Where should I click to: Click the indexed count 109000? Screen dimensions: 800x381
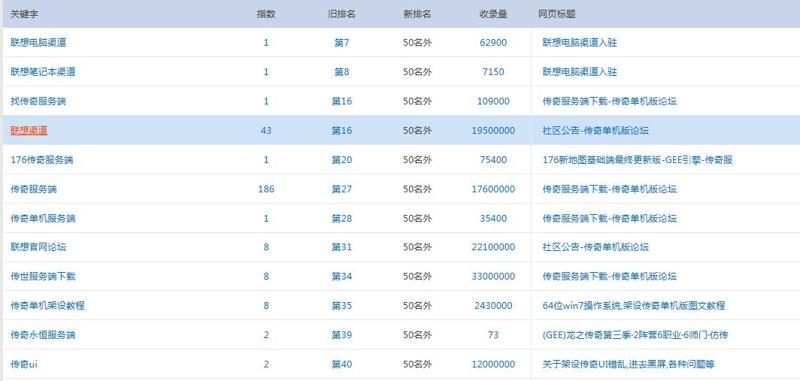pyautogui.click(x=493, y=101)
